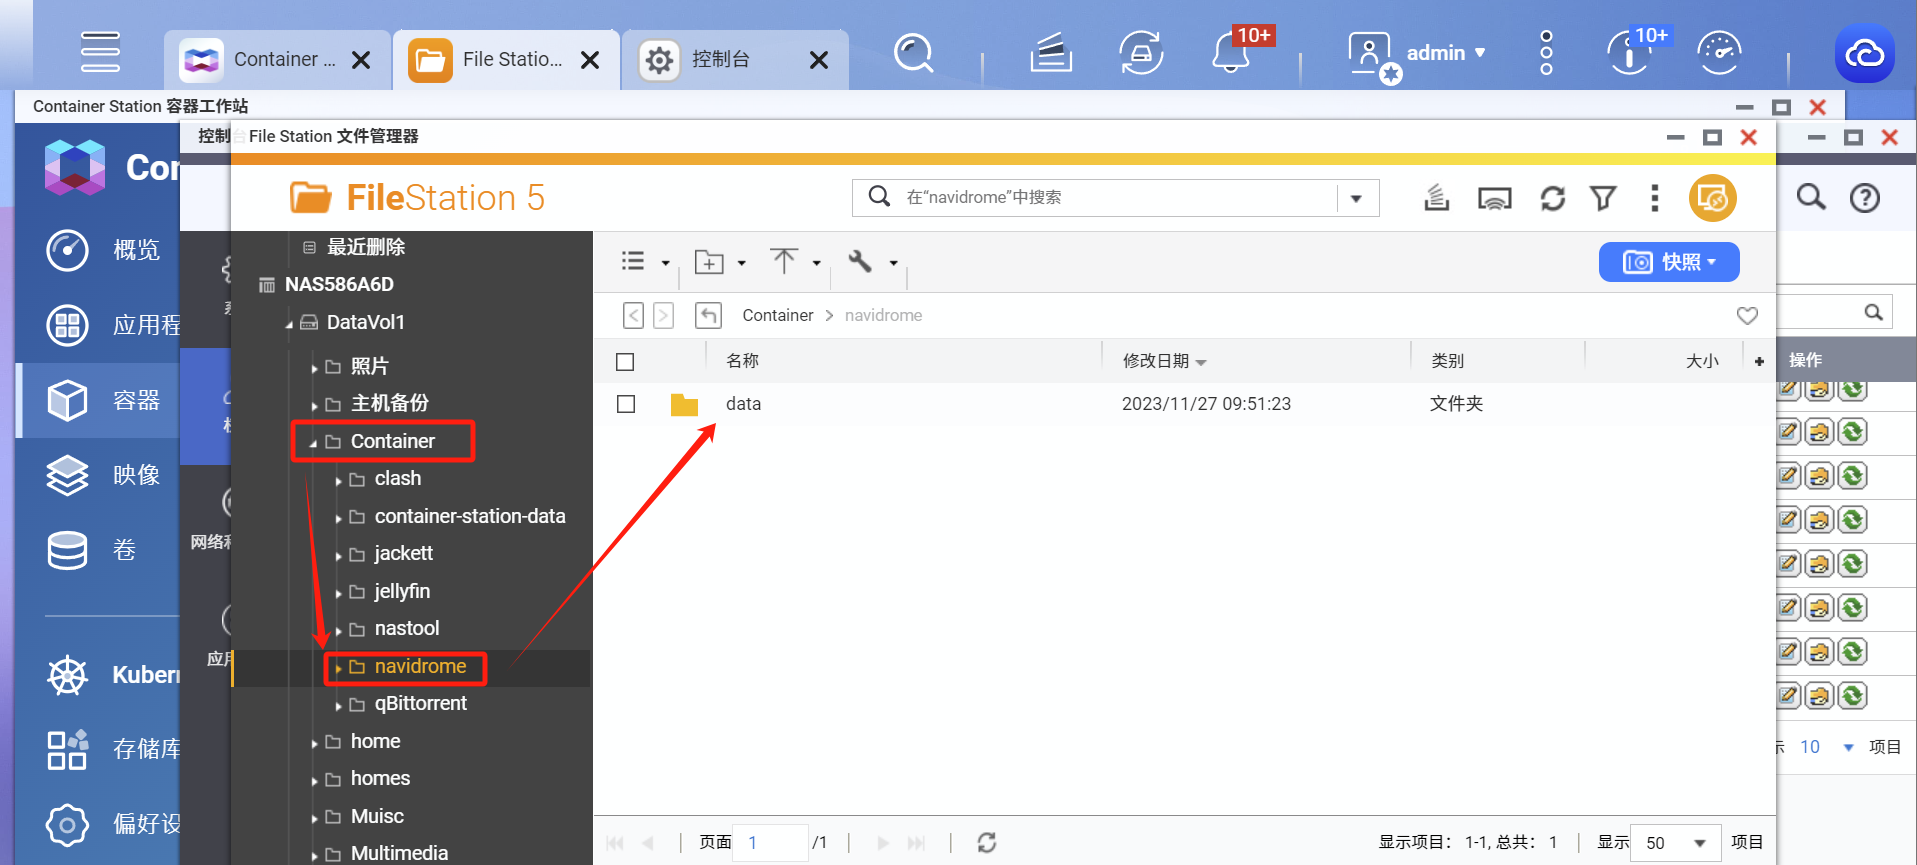Open the items-per-page 50 dropdown
The image size is (1917, 865).
coord(1675,843)
